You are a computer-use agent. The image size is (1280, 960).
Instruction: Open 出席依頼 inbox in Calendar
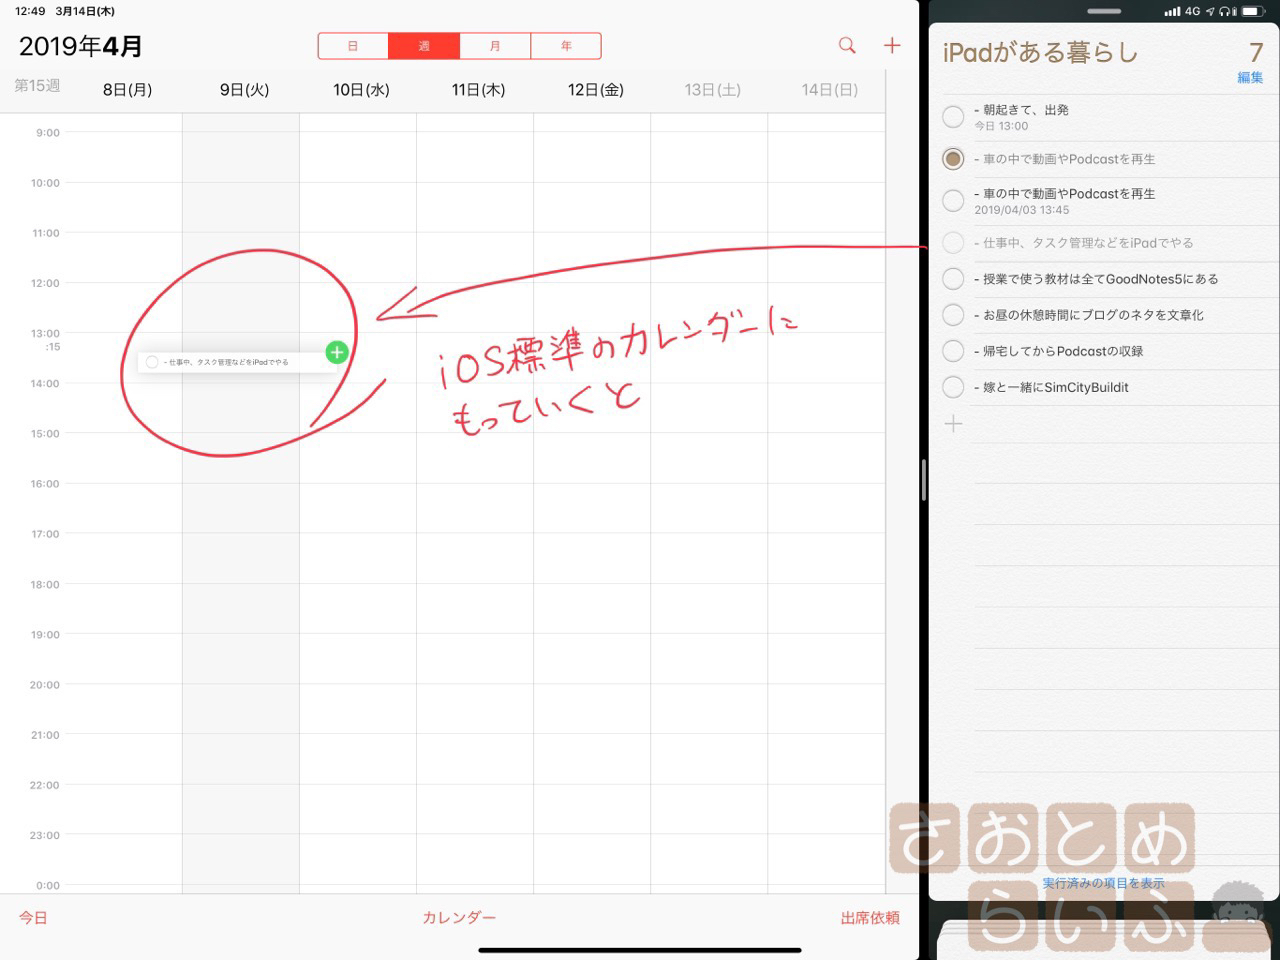point(870,917)
